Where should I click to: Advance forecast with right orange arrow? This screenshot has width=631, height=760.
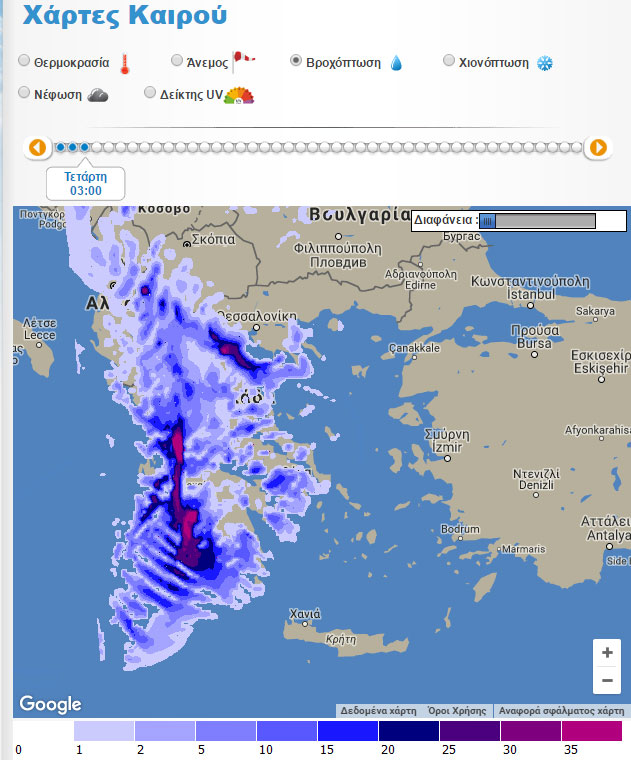pos(597,148)
